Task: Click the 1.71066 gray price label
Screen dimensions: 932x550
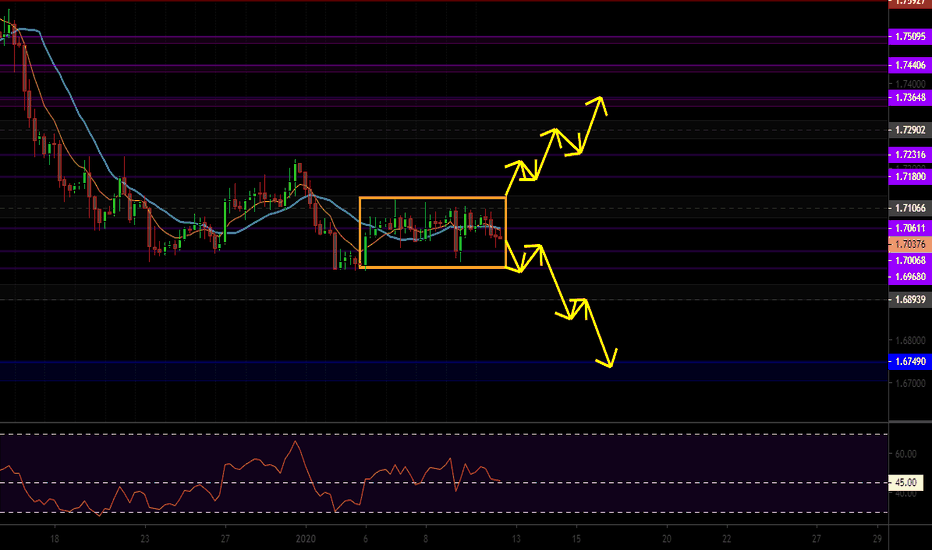Action: coord(910,208)
